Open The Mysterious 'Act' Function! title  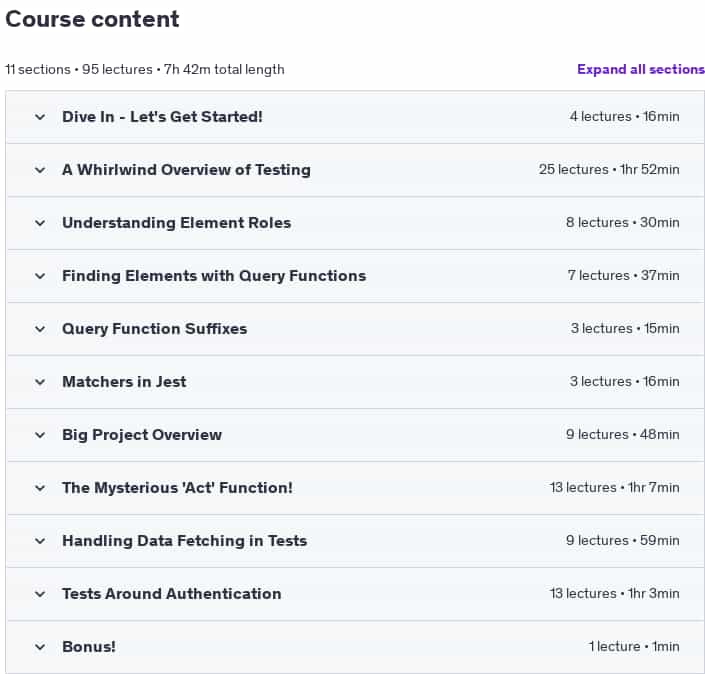(178, 488)
